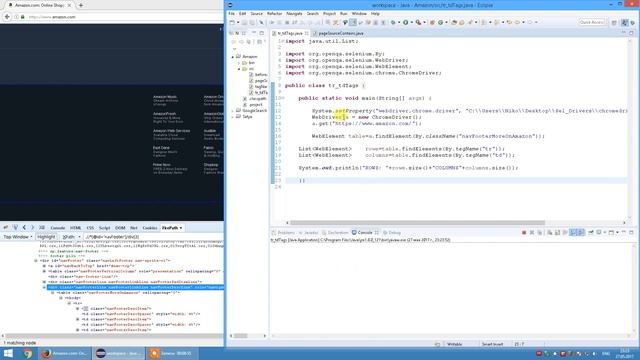
Task: Click the Amazon Web Services footer link
Action: tap(171, 131)
